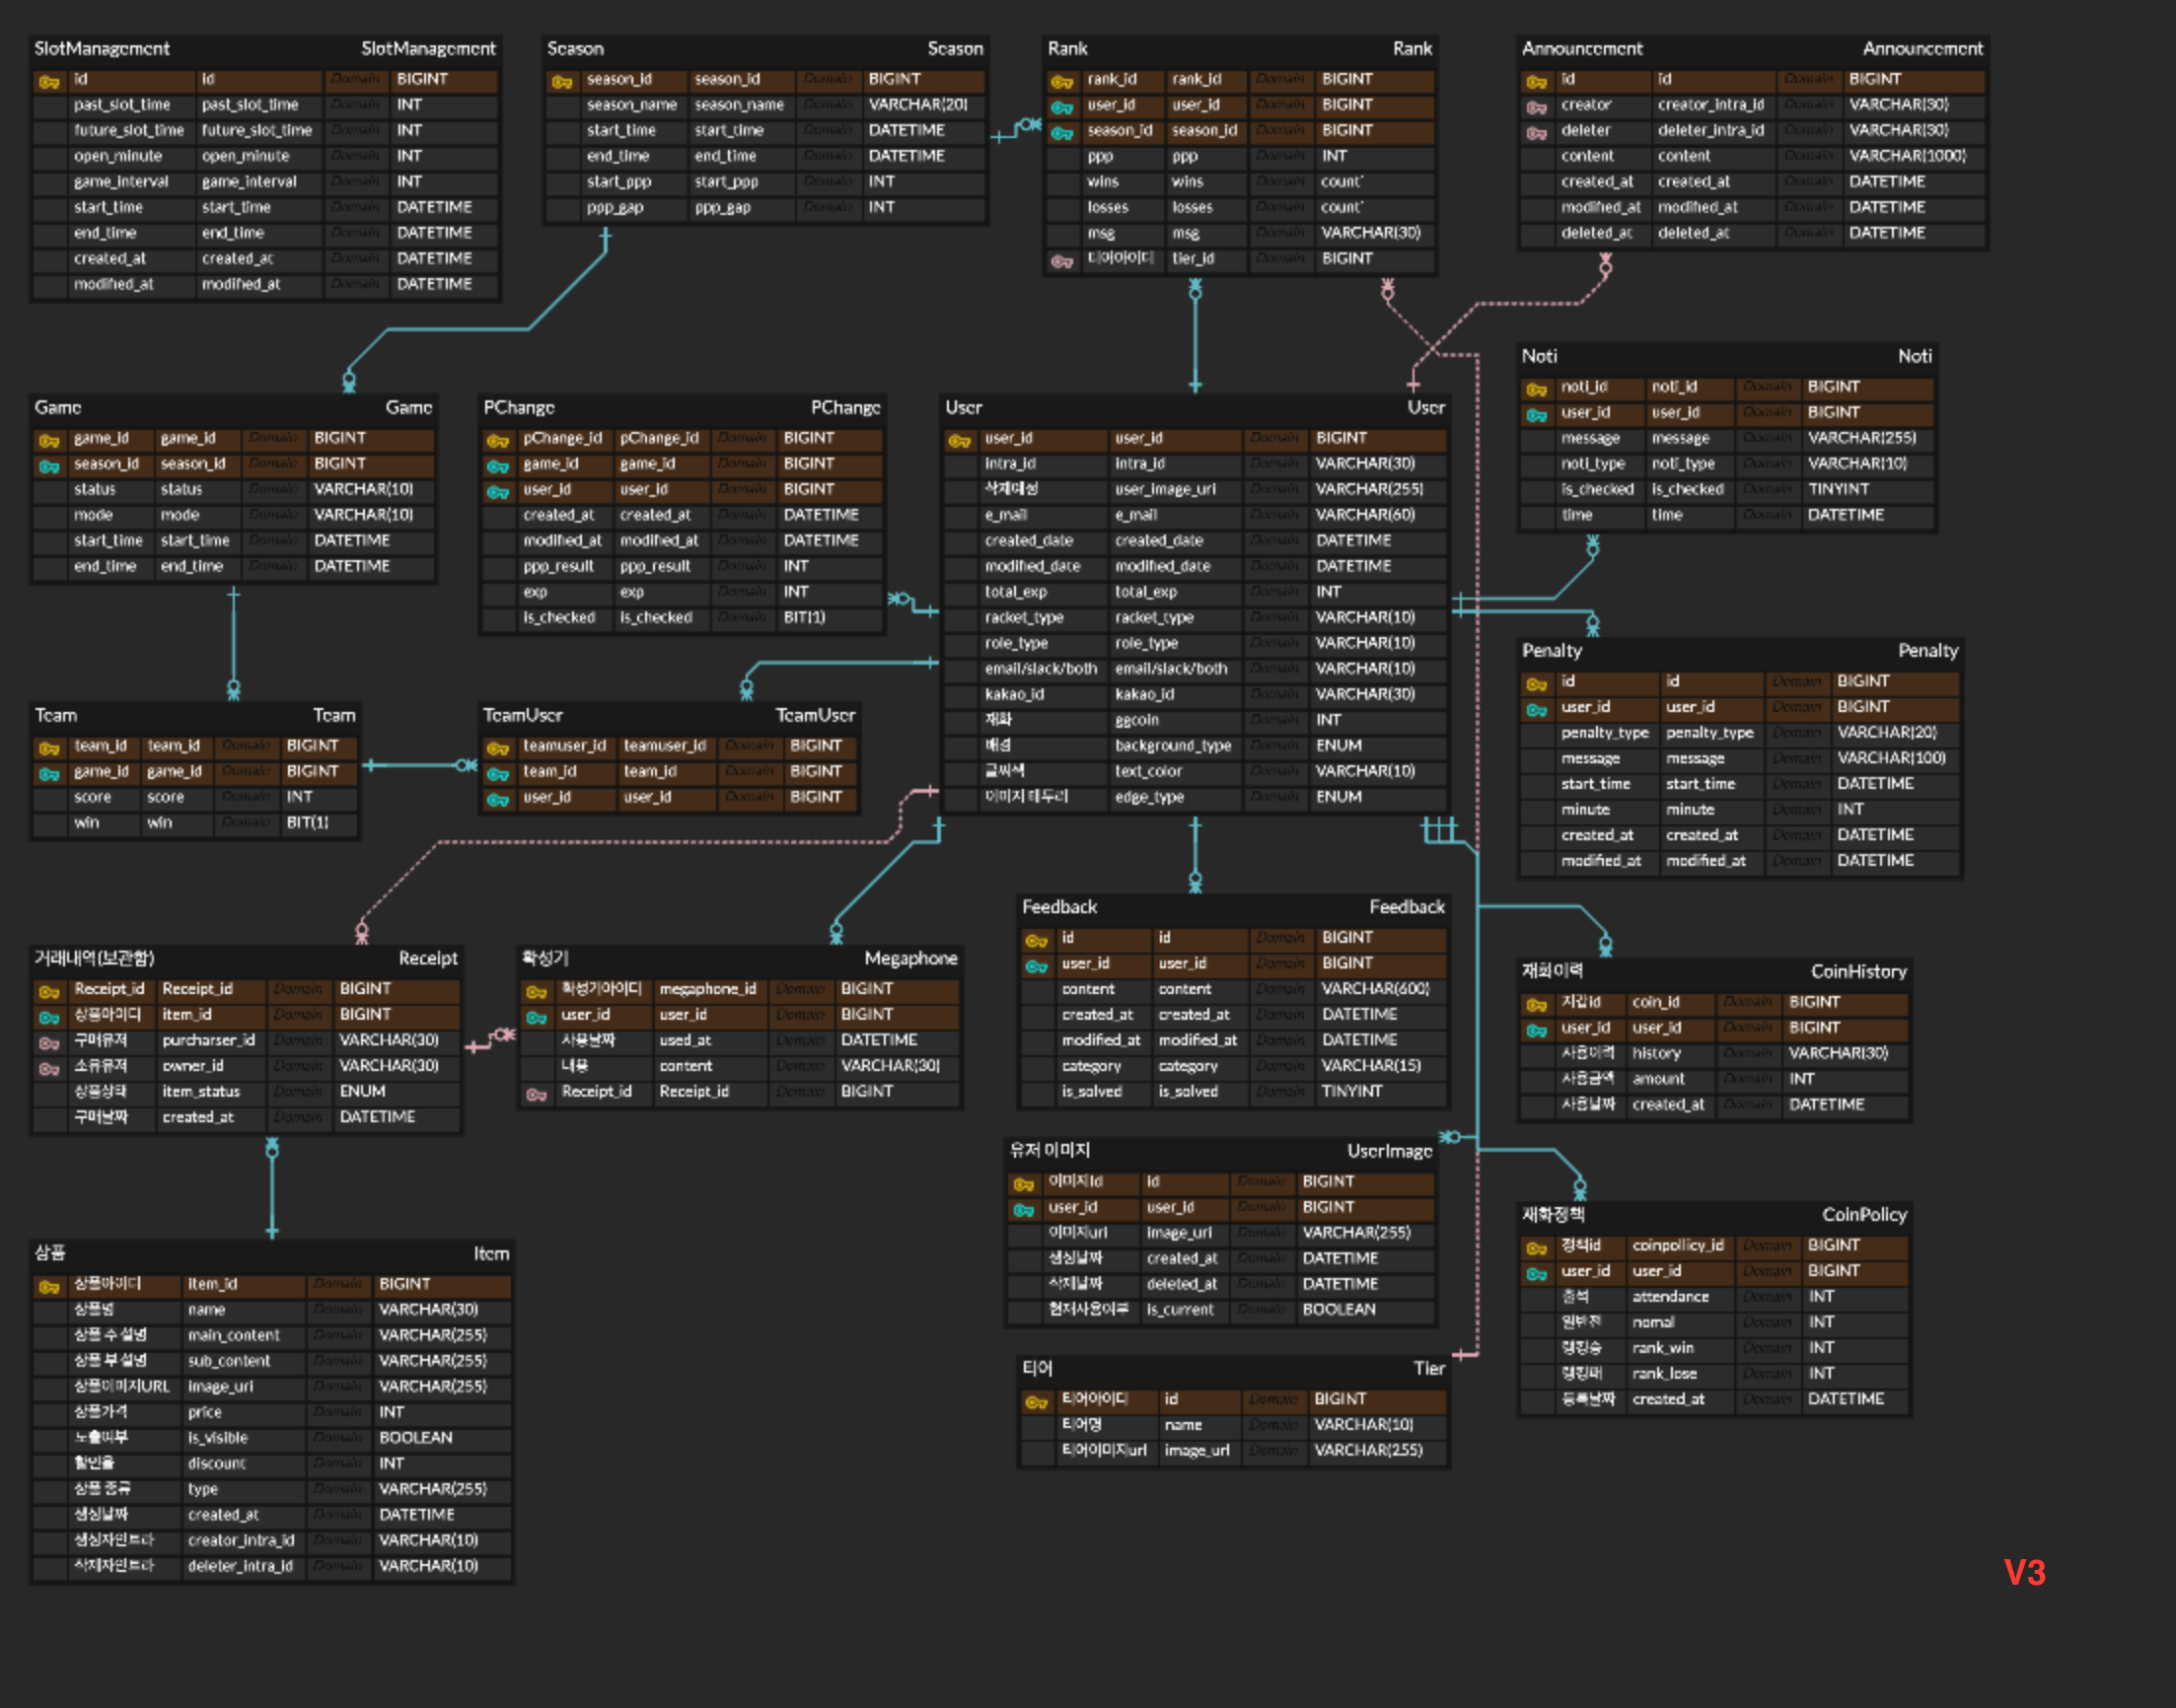The image size is (2176, 1708).
Task: Click BIT(1) in the Team win row
Action: click(307, 822)
